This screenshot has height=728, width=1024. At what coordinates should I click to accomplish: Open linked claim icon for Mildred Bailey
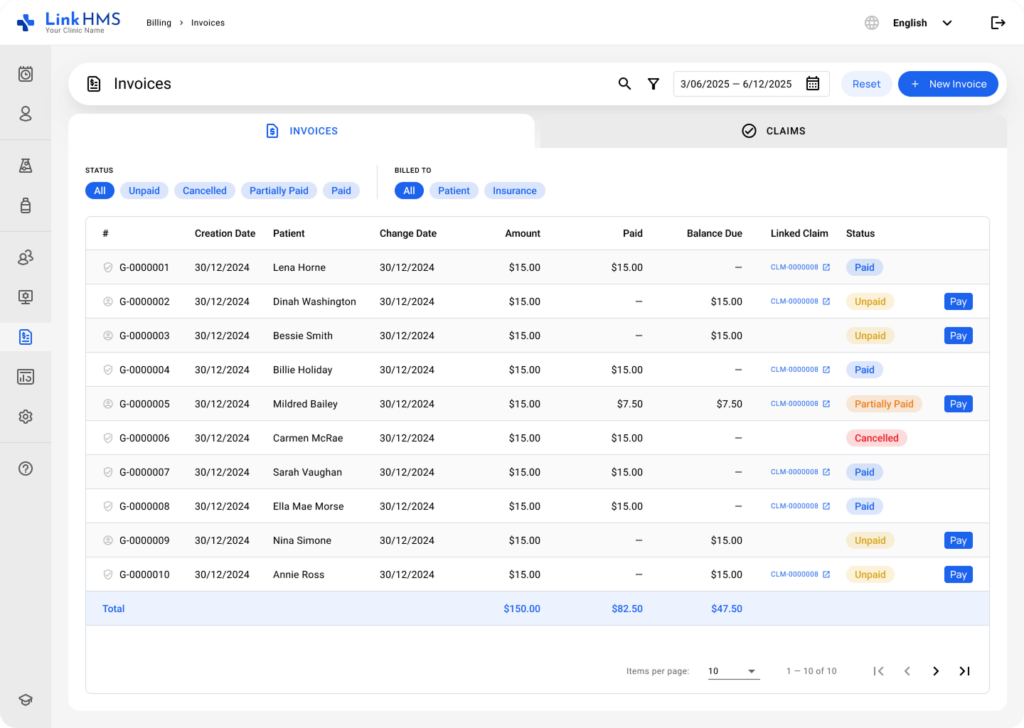coord(826,404)
